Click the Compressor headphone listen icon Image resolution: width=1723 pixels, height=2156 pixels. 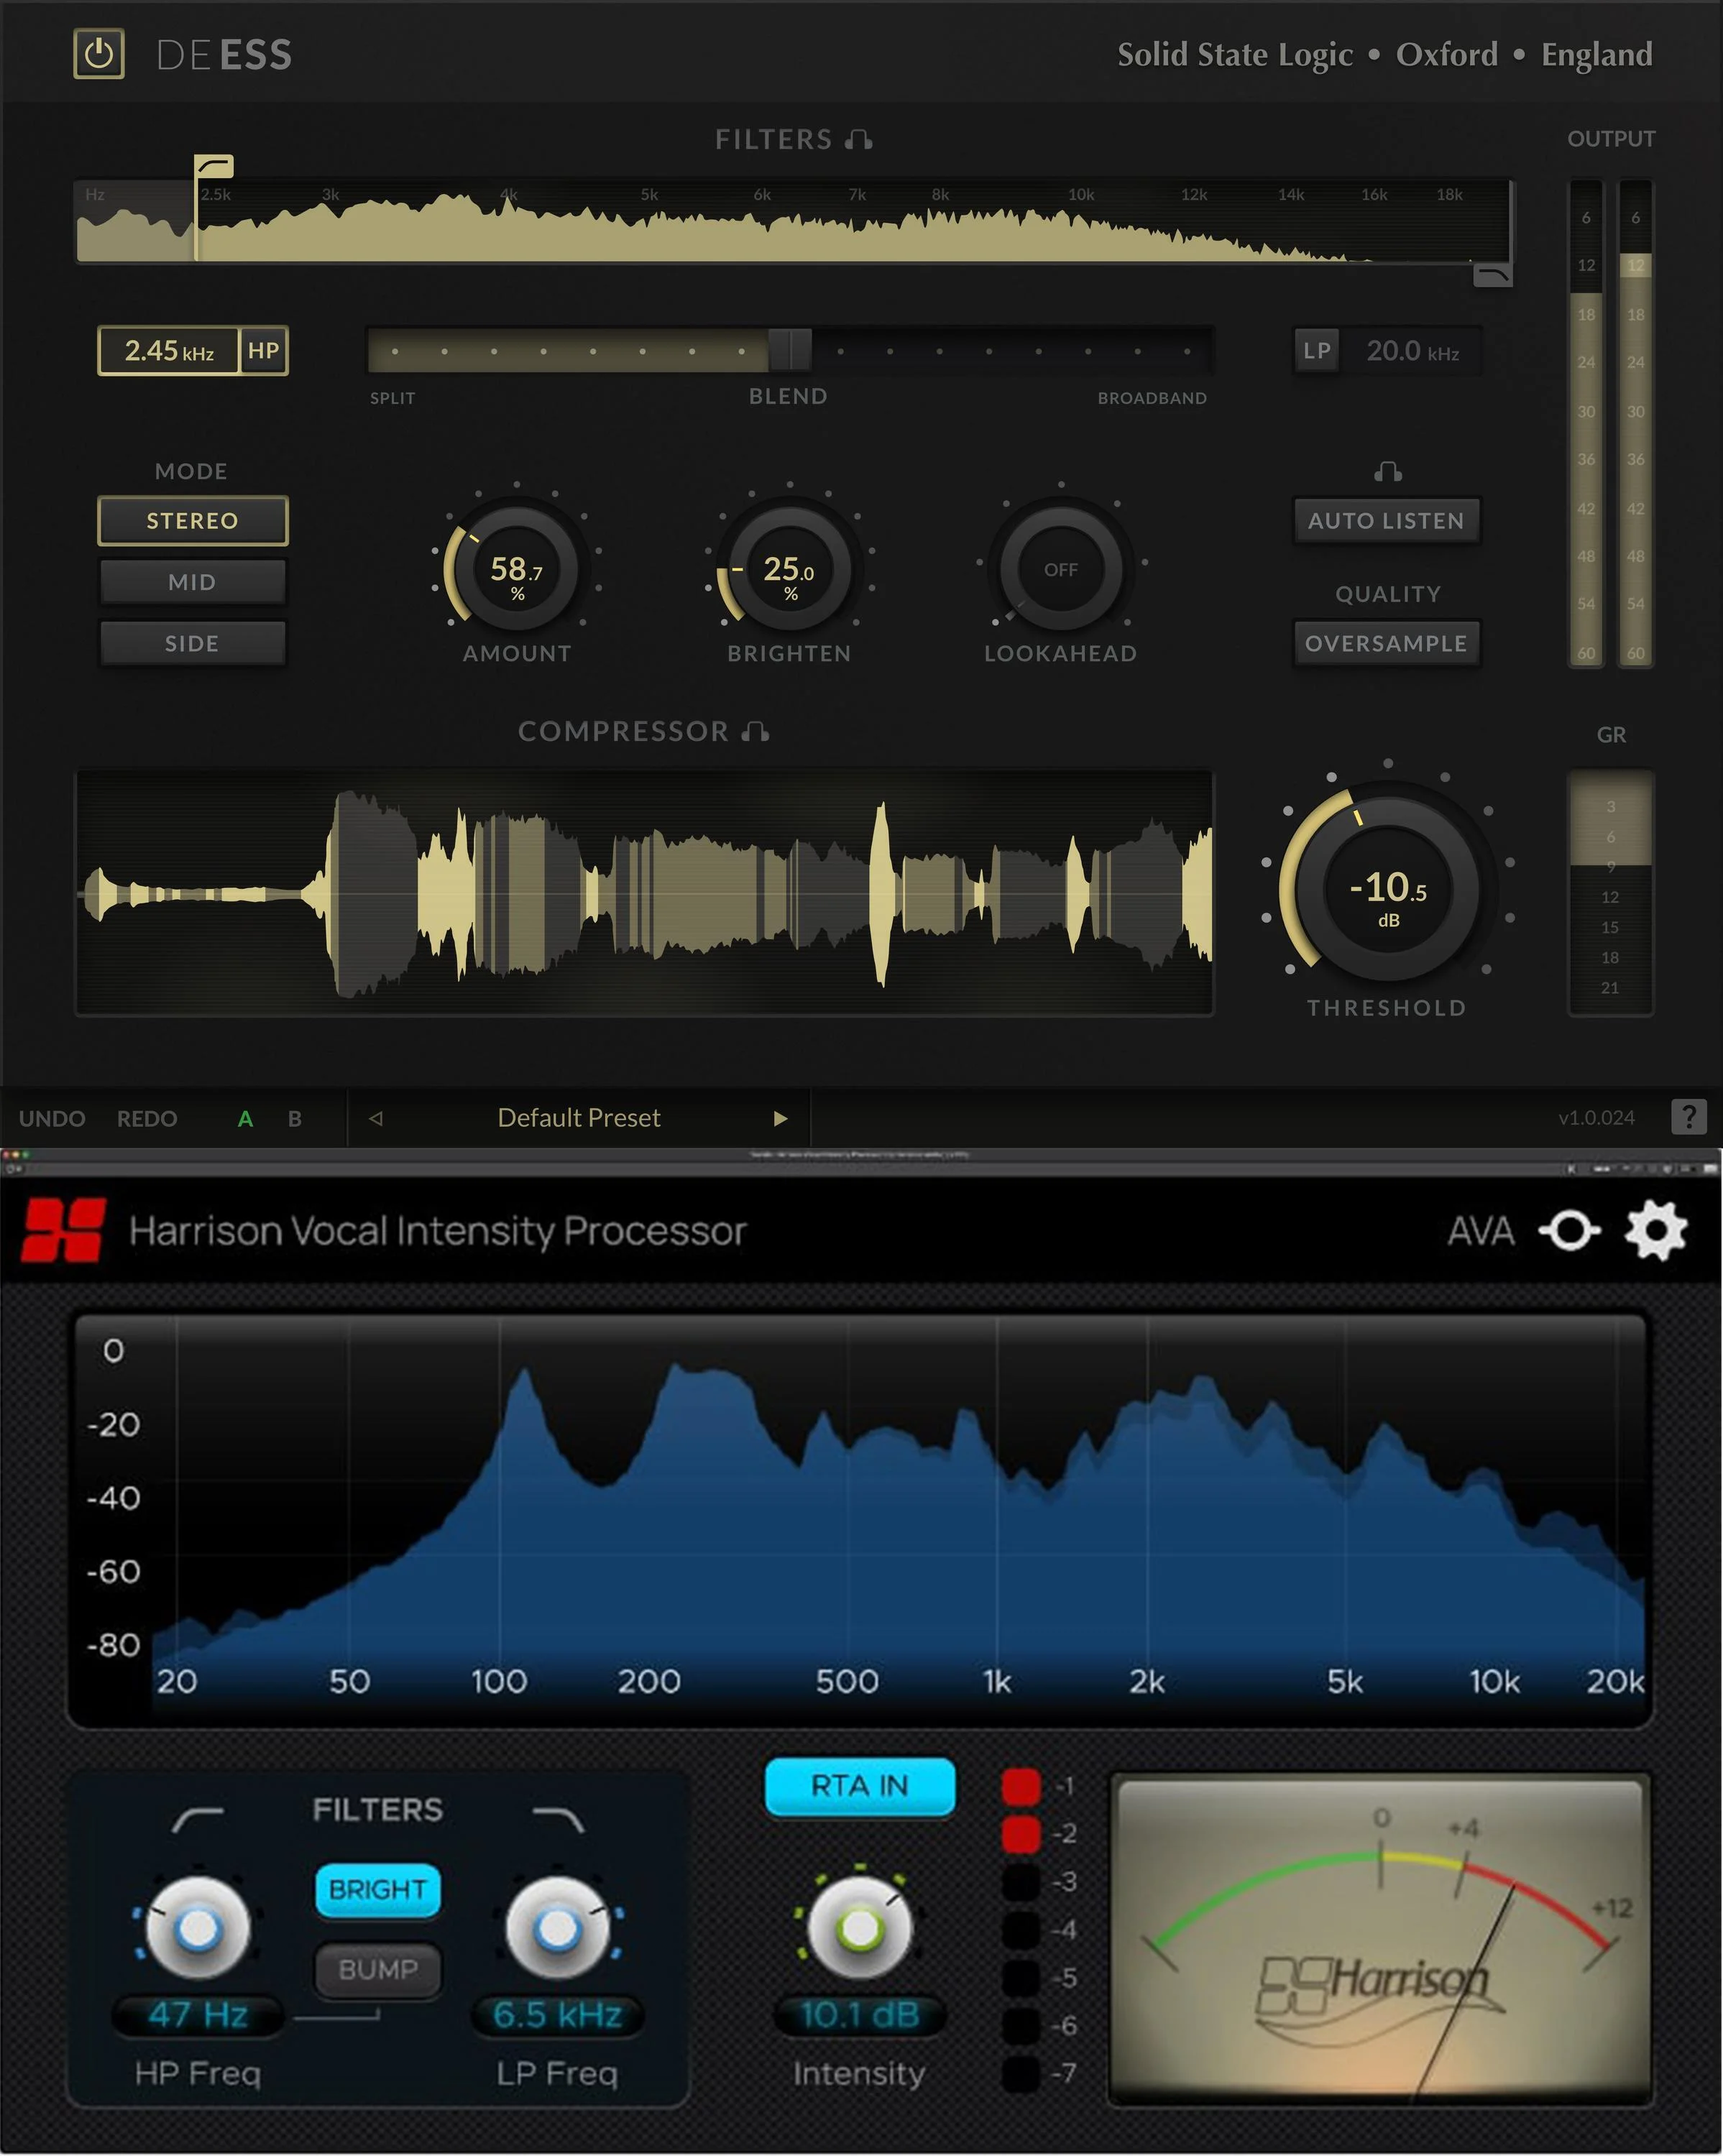point(755,731)
